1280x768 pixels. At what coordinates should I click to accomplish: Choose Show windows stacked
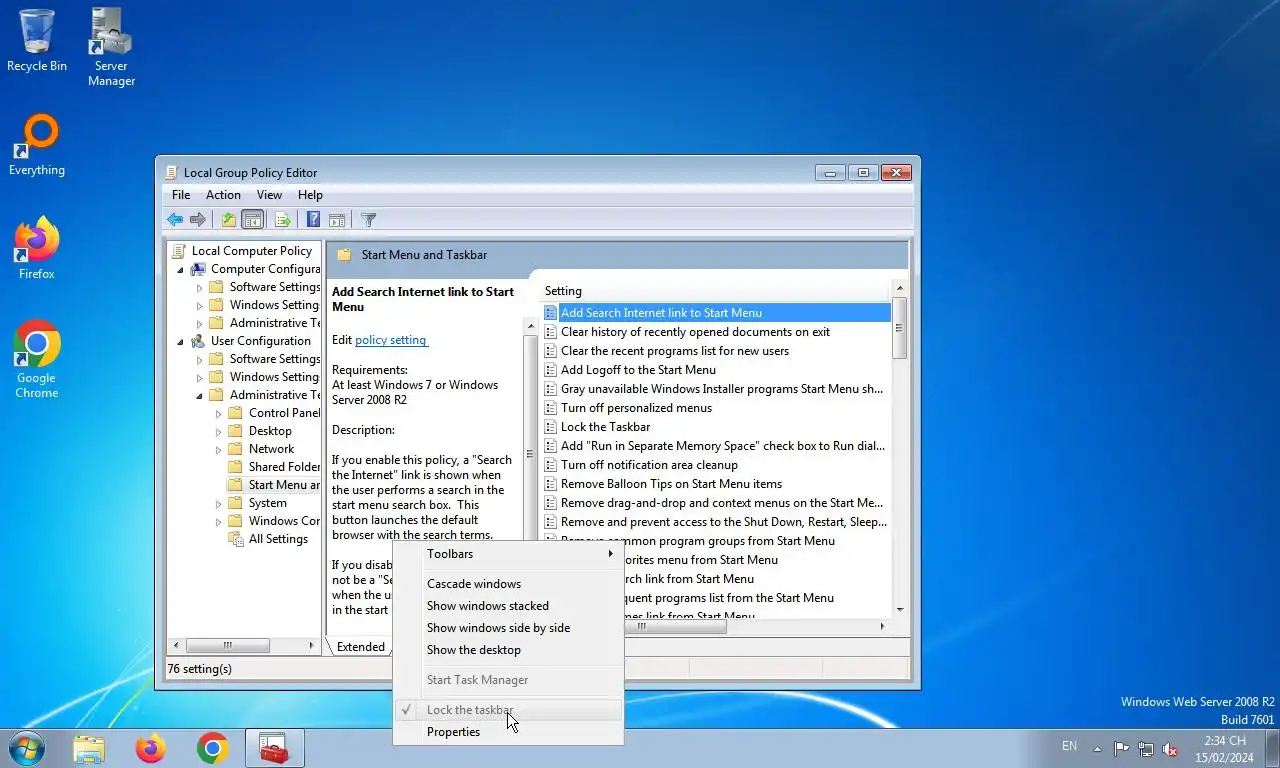click(507, 606)
